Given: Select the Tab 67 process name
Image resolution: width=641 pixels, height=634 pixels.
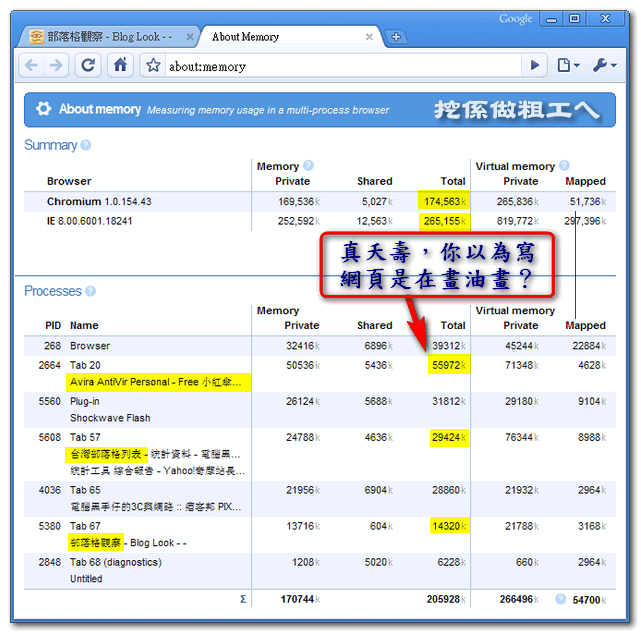Looking at the screenshot, I should tap(85, 526).
